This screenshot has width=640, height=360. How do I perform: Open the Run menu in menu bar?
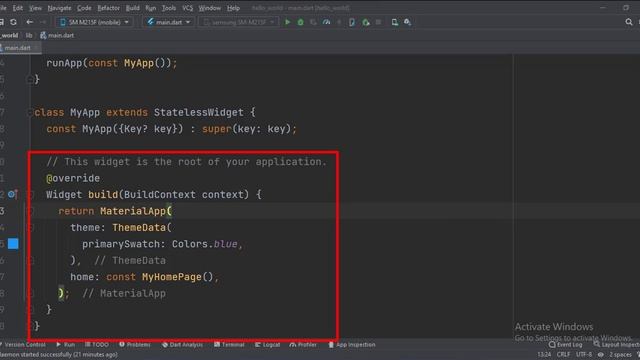pyautogui.click(x=151, y=8)
